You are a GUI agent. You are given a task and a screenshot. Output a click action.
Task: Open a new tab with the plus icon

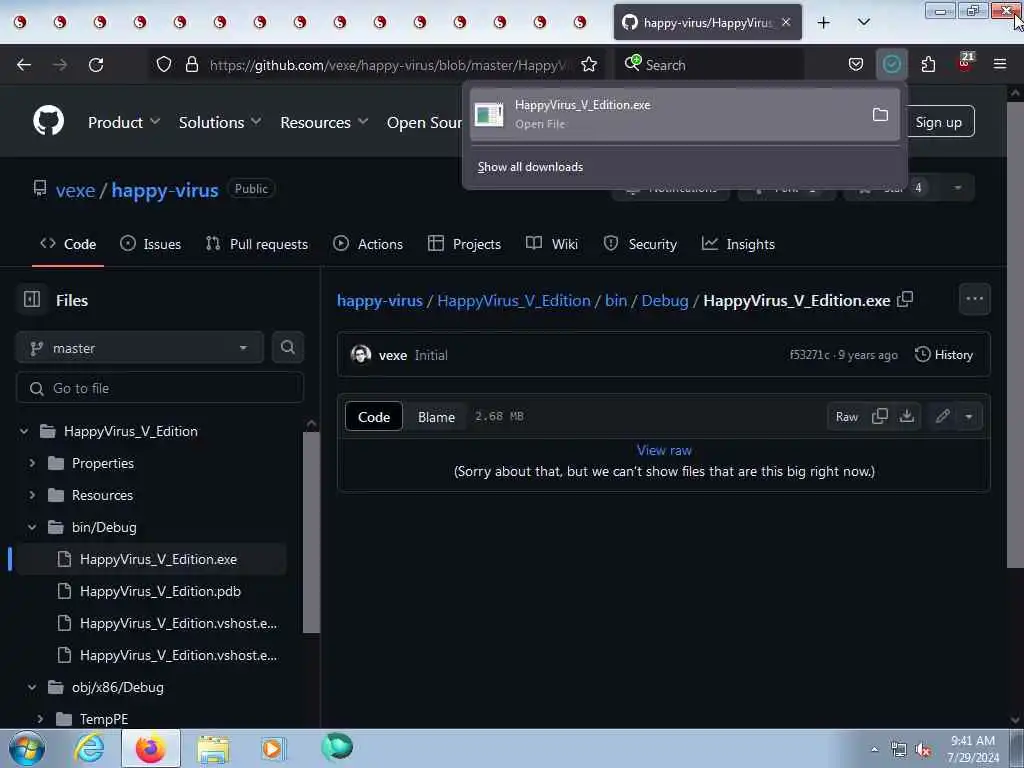tap(824, 23)
